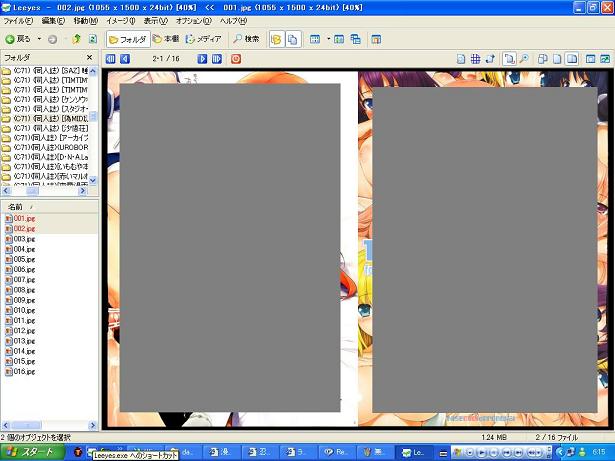Screen dimensions: 615x461
Task: Click file list horizontal scroll right arrow
Action: (93, 425)
